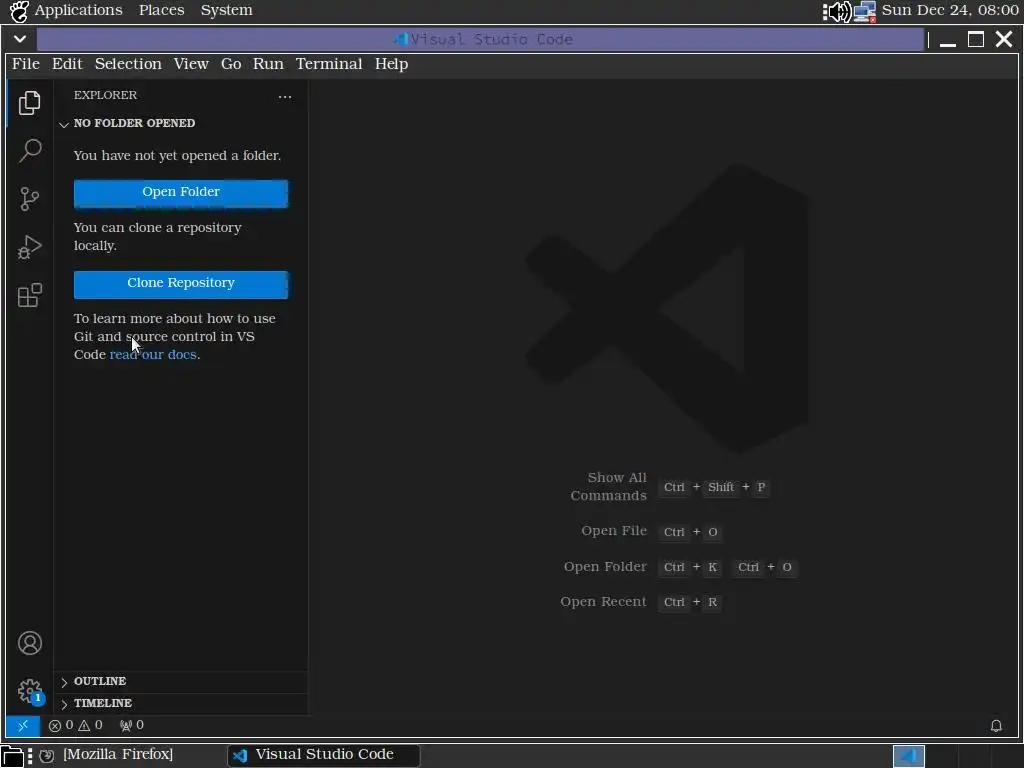1024x768 pixels.
Task: Open the Help menu
Action: click(391, 64)
